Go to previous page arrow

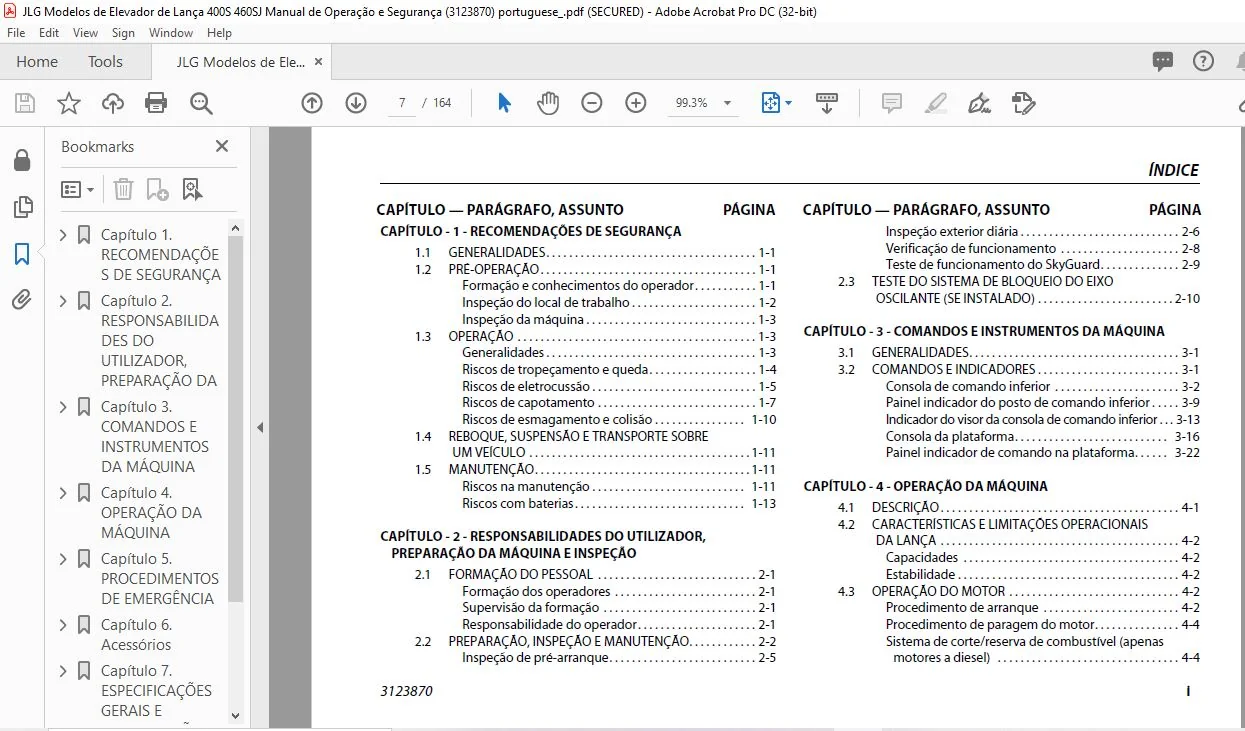pos(312,103)
